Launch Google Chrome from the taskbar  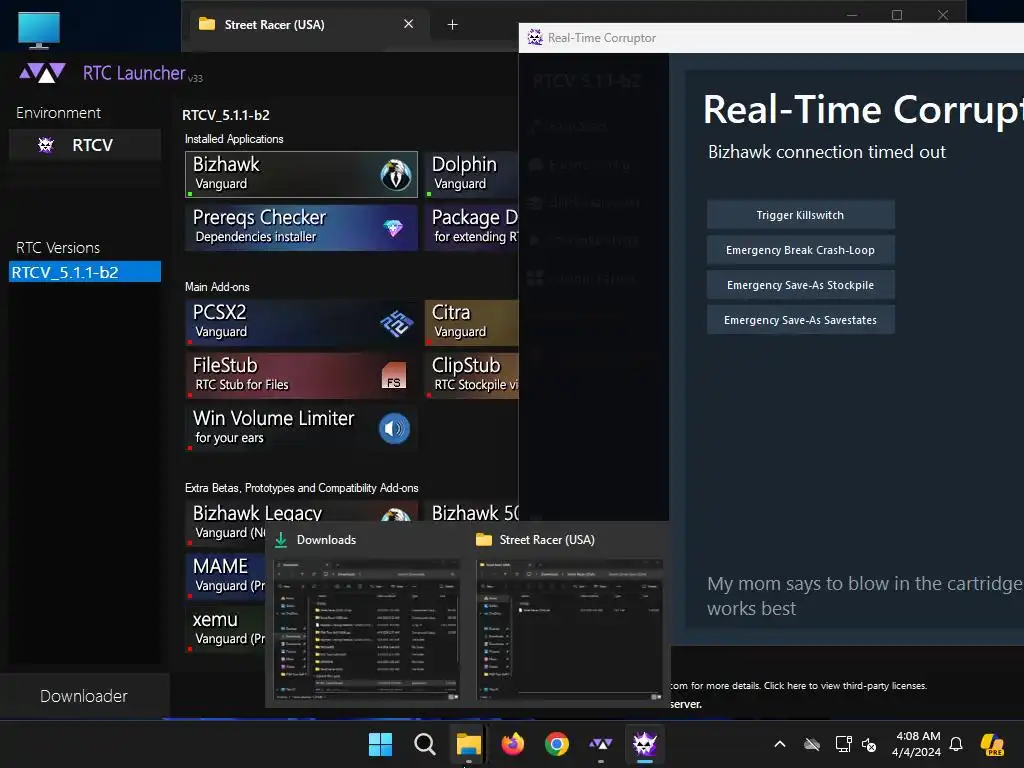tap(556, 744)
